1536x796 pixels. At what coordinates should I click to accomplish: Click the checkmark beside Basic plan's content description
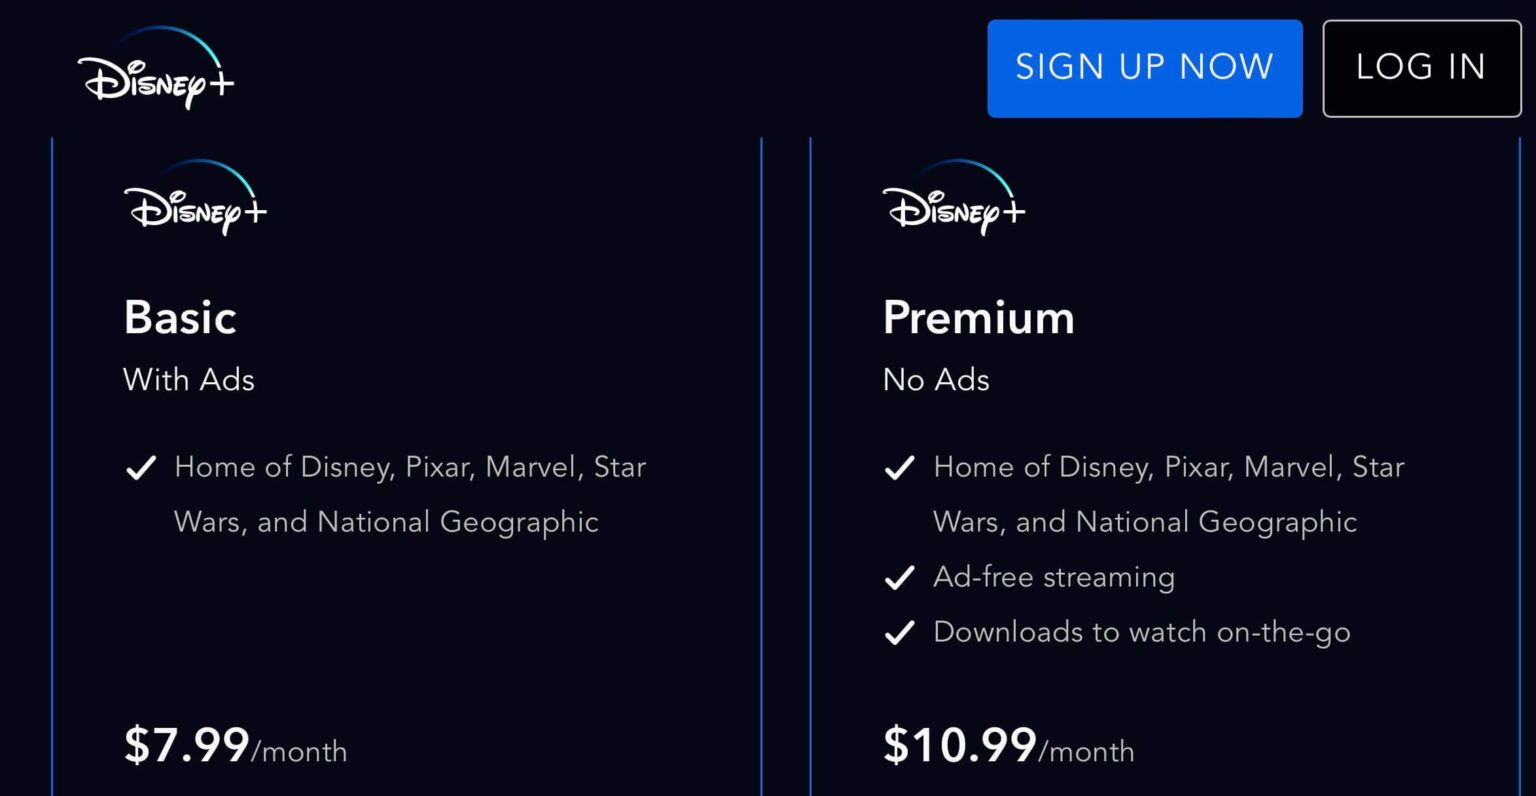143,466
